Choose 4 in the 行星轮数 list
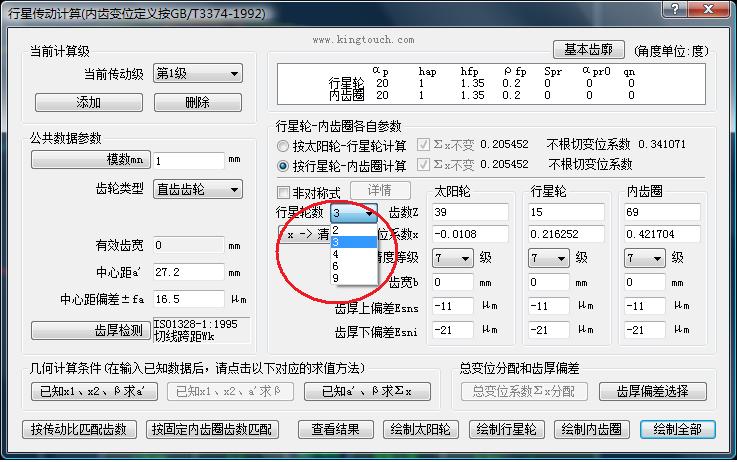Image resolution: width=737 pixels, height=462 pixels. click(x=354, y=254)
